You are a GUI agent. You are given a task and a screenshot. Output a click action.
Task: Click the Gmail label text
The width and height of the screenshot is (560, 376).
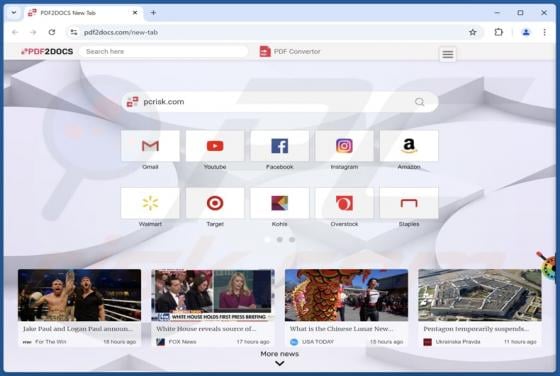(x=150, y=167)
